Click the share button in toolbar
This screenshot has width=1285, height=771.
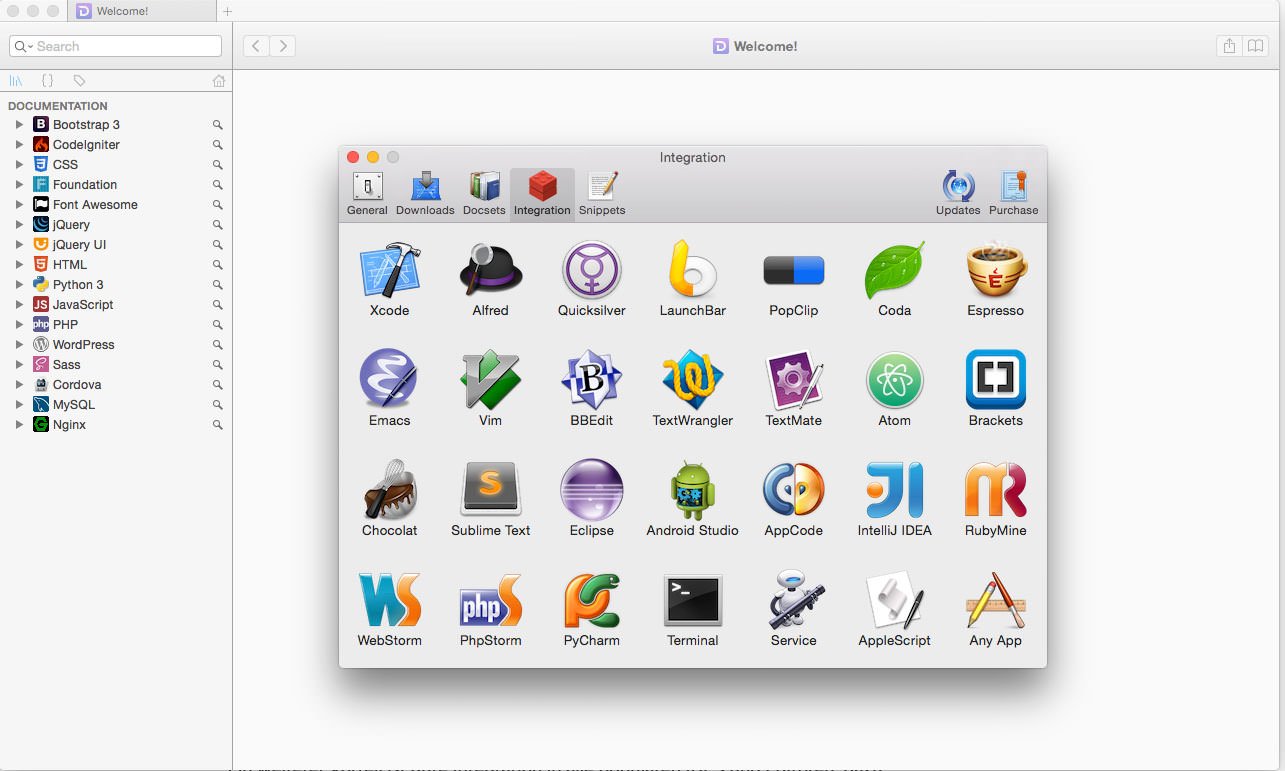point(1229,46)
